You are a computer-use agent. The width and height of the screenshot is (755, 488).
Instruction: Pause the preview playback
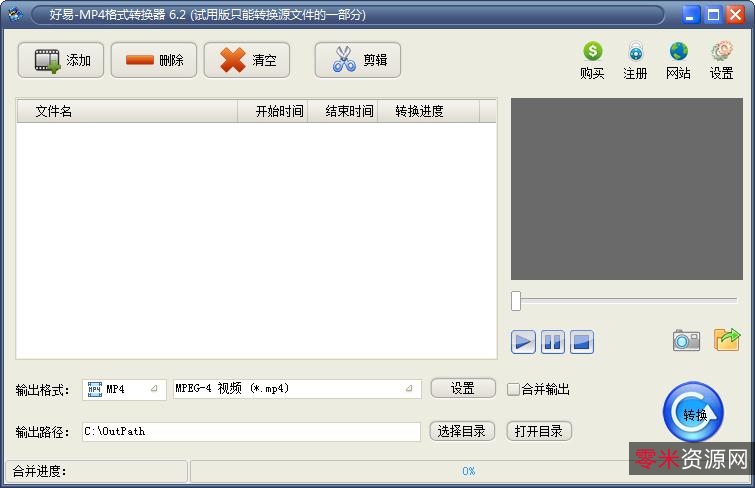pos(552,342)
